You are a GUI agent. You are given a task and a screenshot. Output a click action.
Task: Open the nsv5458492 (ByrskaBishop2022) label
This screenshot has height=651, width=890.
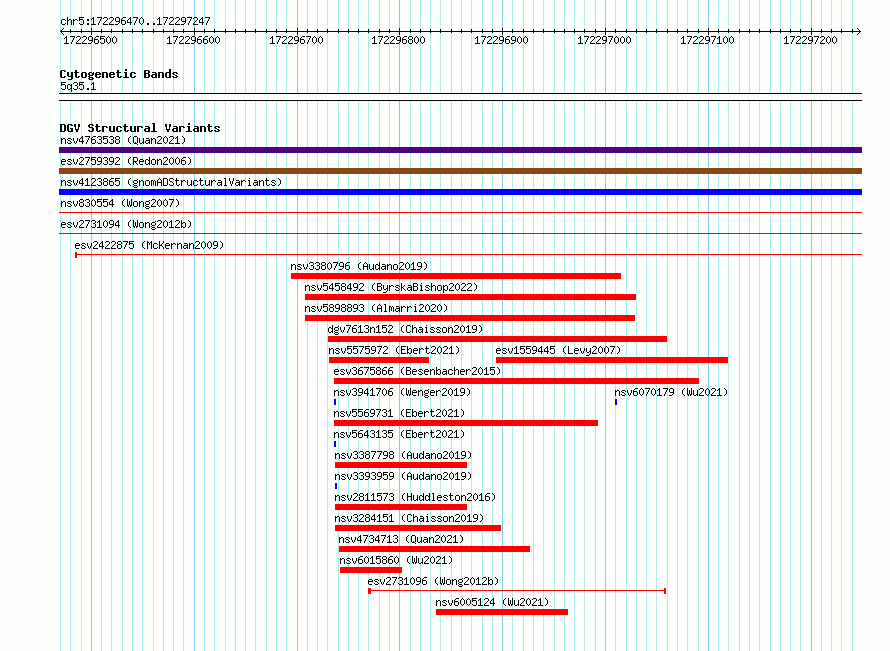(391, 287)
